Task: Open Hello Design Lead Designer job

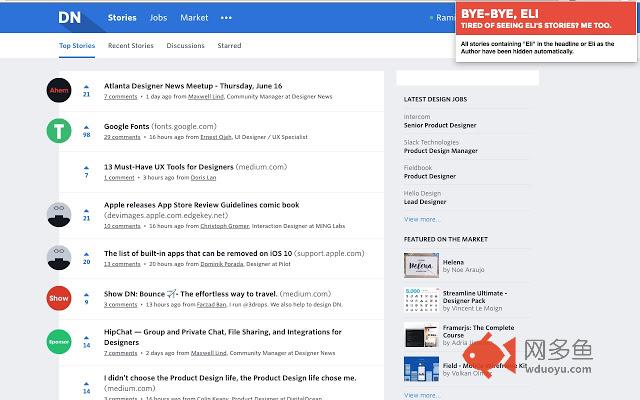Action: coord(425,202)
